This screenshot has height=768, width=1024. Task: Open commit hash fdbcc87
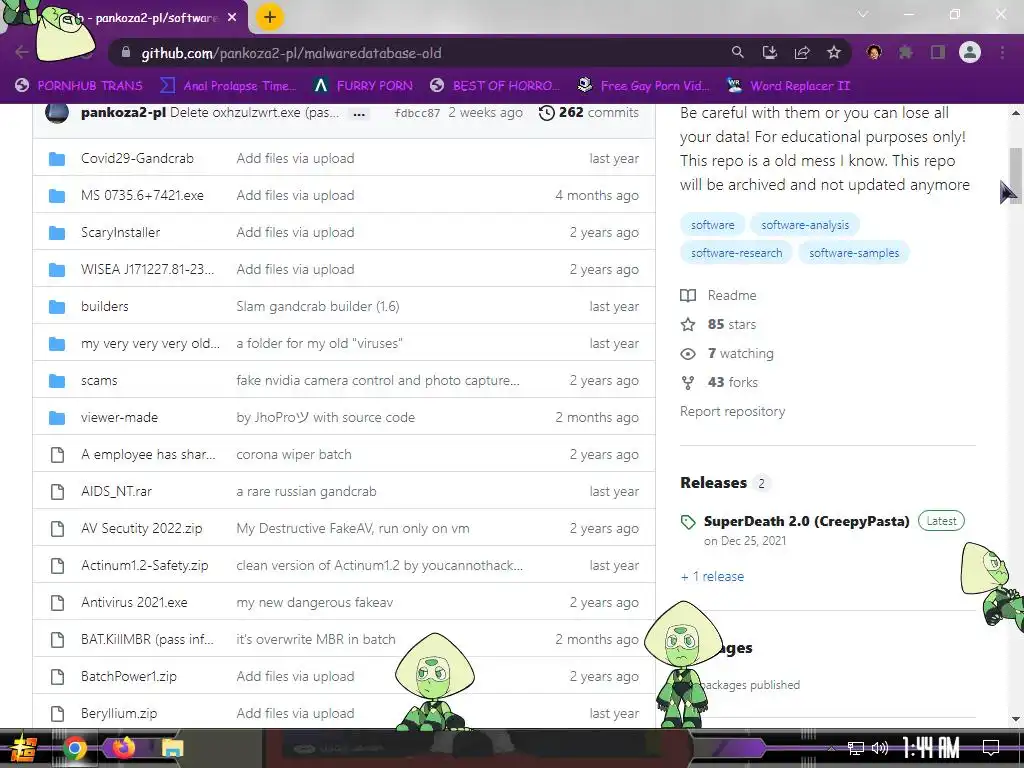point(417,113)
